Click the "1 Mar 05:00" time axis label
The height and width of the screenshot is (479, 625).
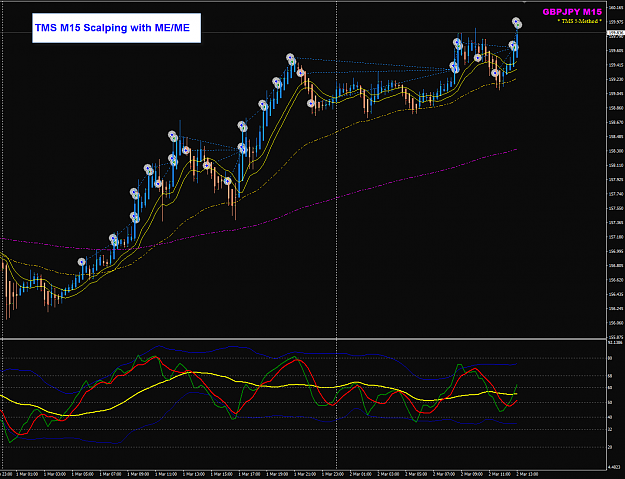(84, 474)
